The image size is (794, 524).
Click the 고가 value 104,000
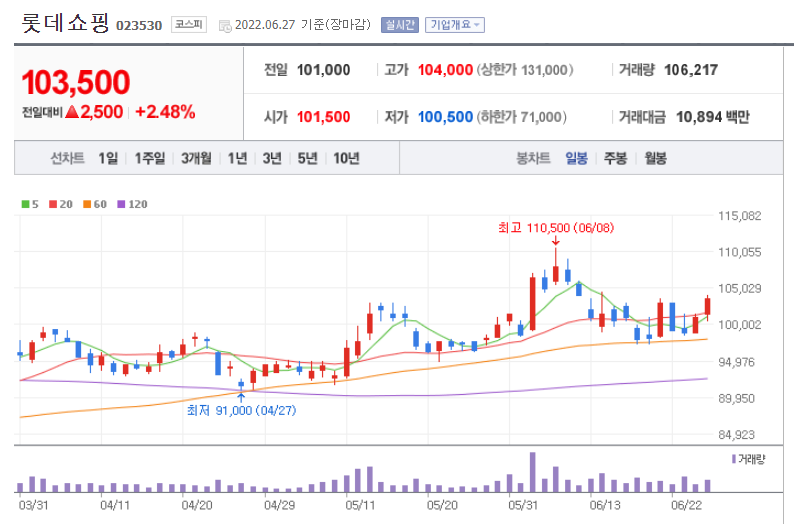445,70
